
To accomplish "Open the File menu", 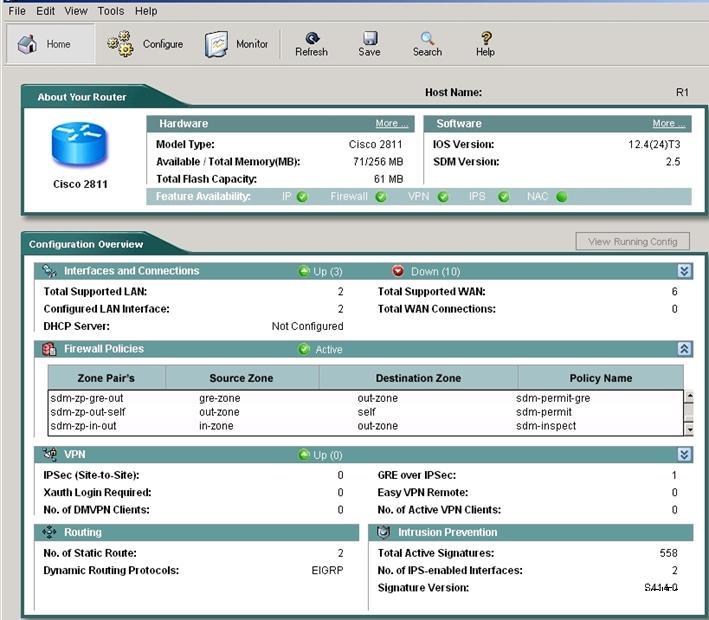I will 17,11.
